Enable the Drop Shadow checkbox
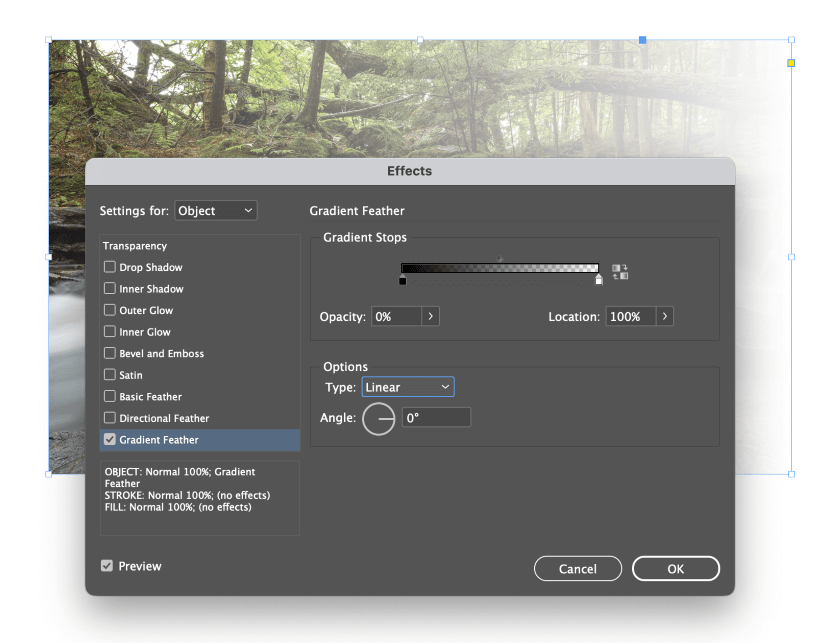833x643 pixels. [x=110, y=267]
